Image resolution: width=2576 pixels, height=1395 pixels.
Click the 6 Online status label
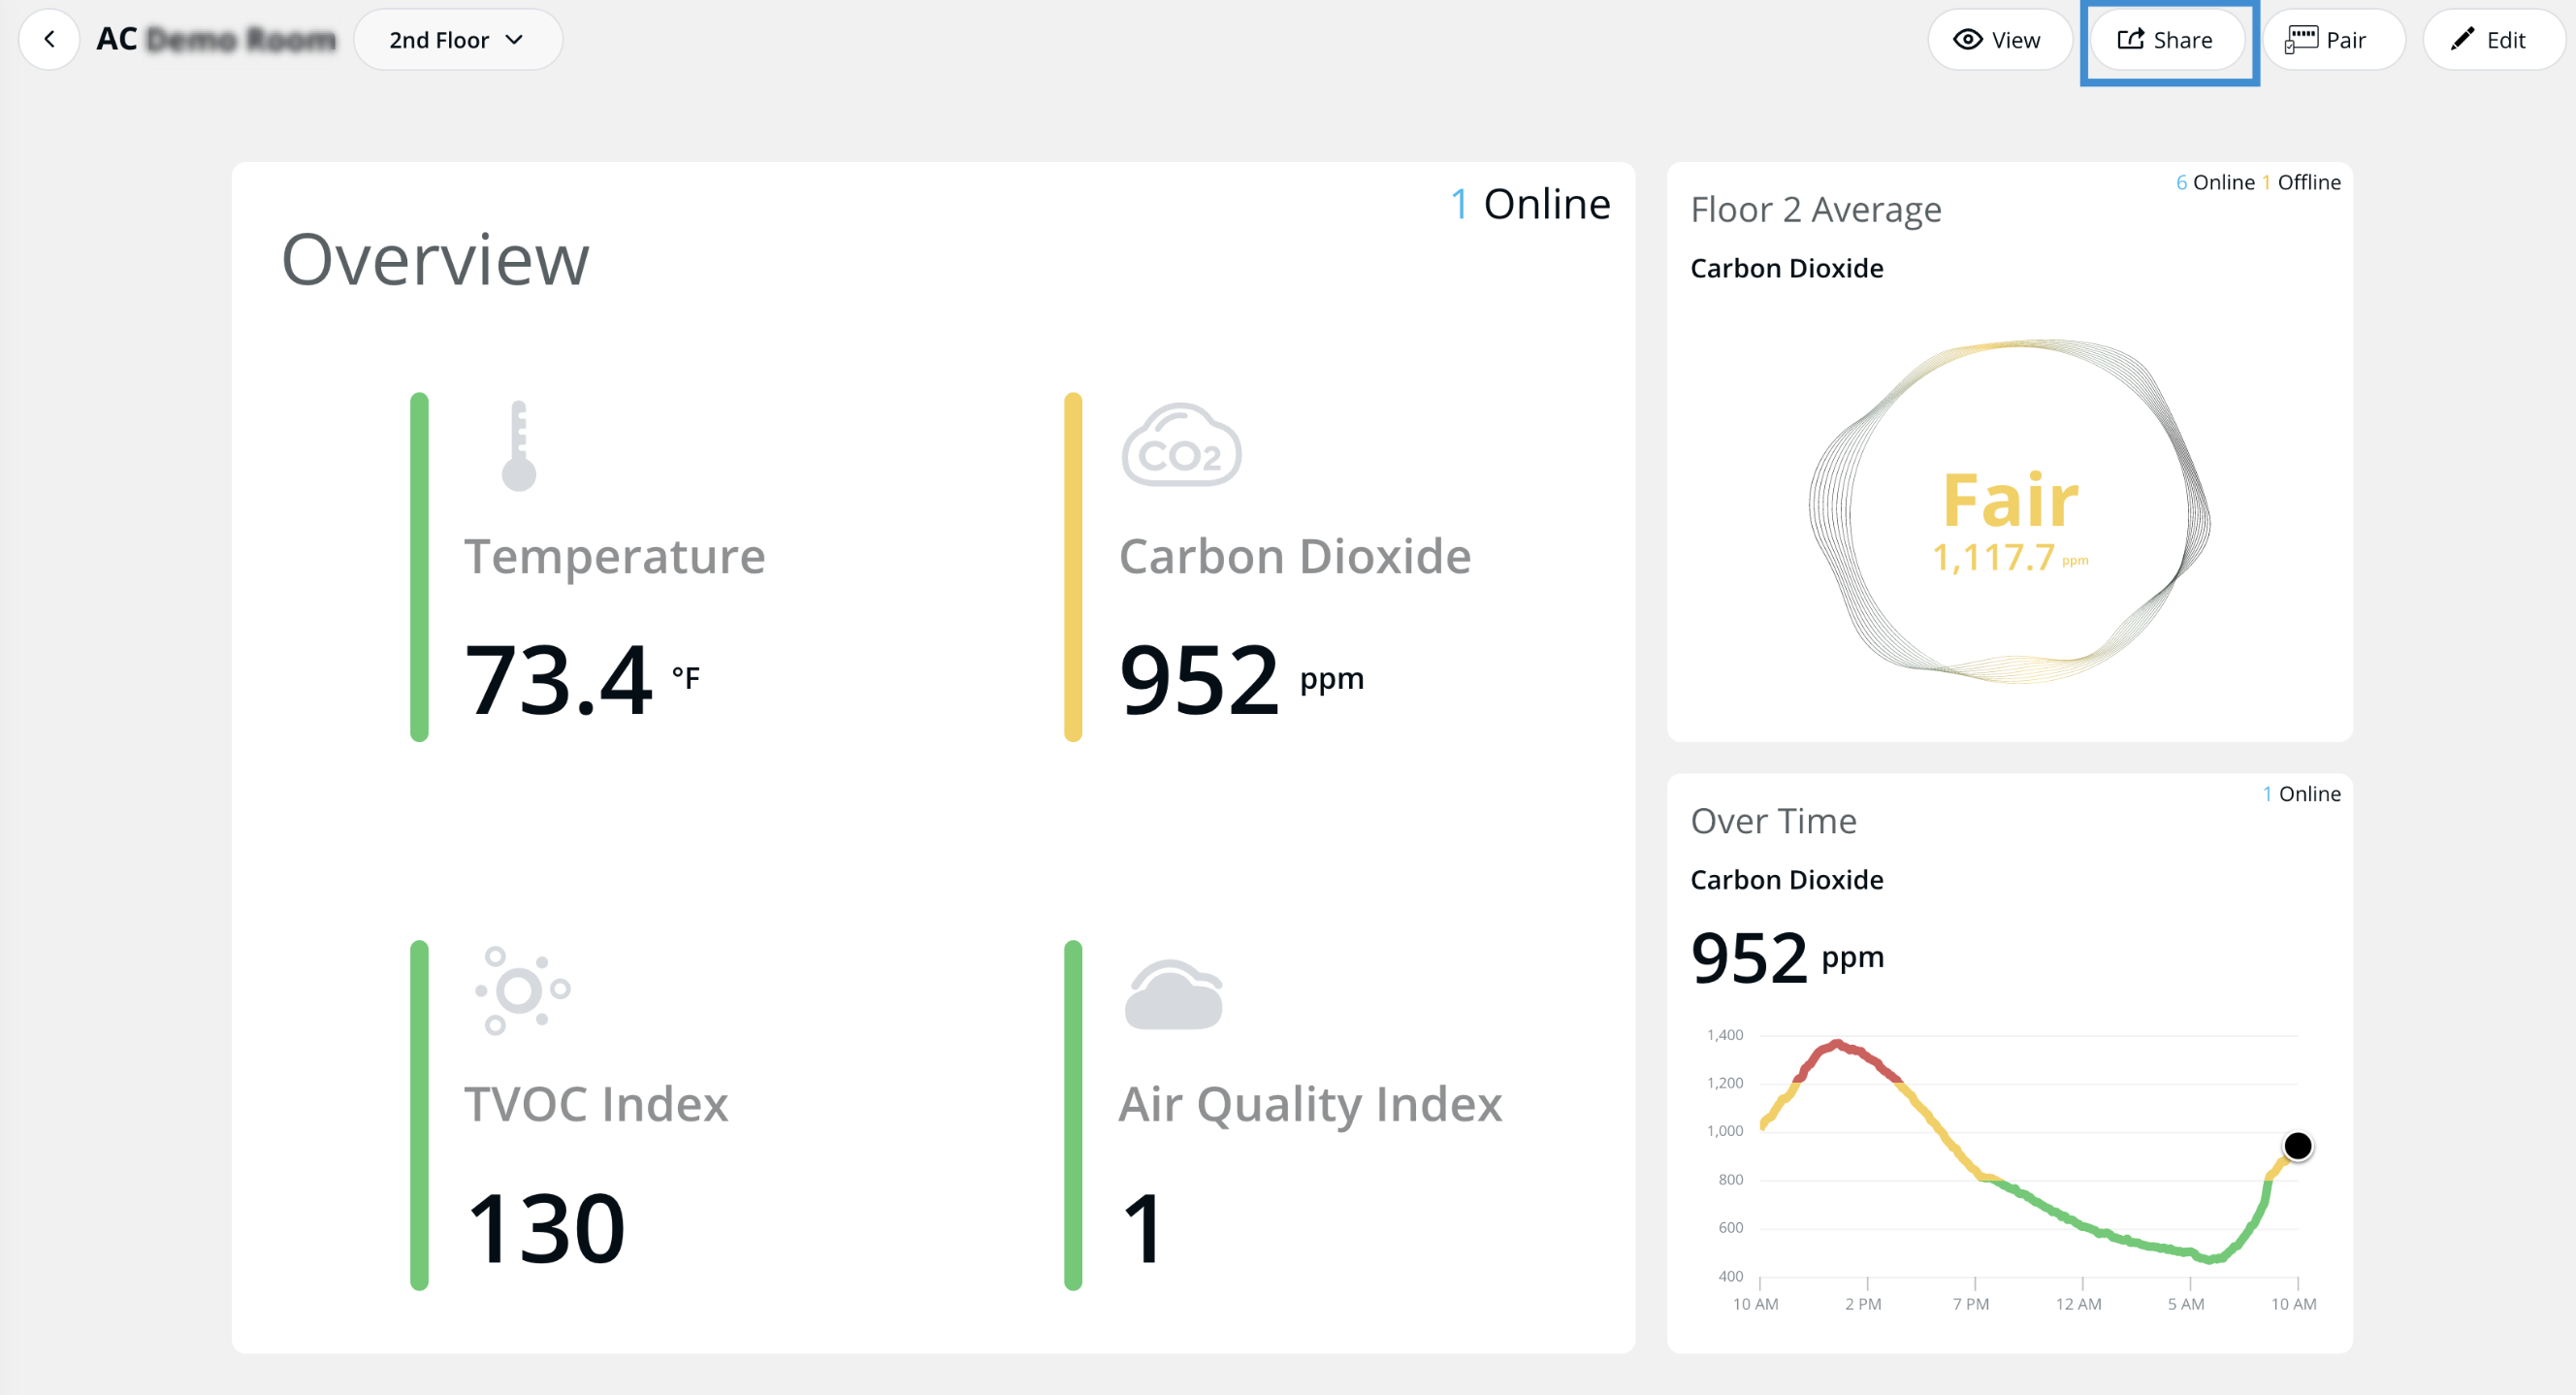coord(2214,182)
